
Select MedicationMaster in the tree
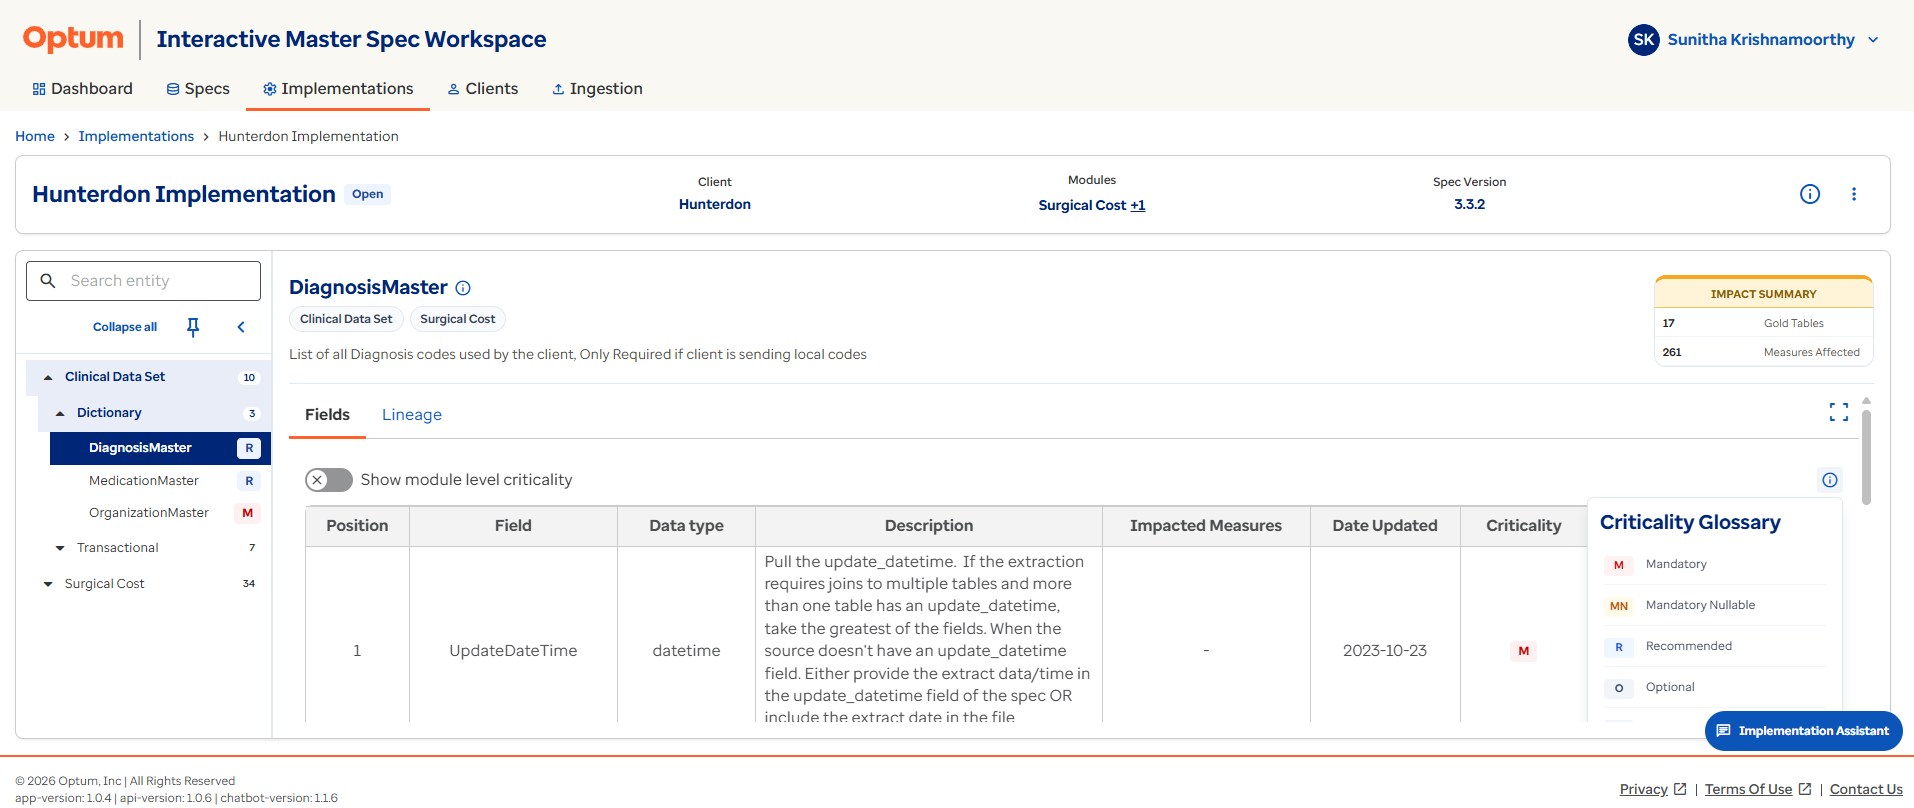pos(143,481)
